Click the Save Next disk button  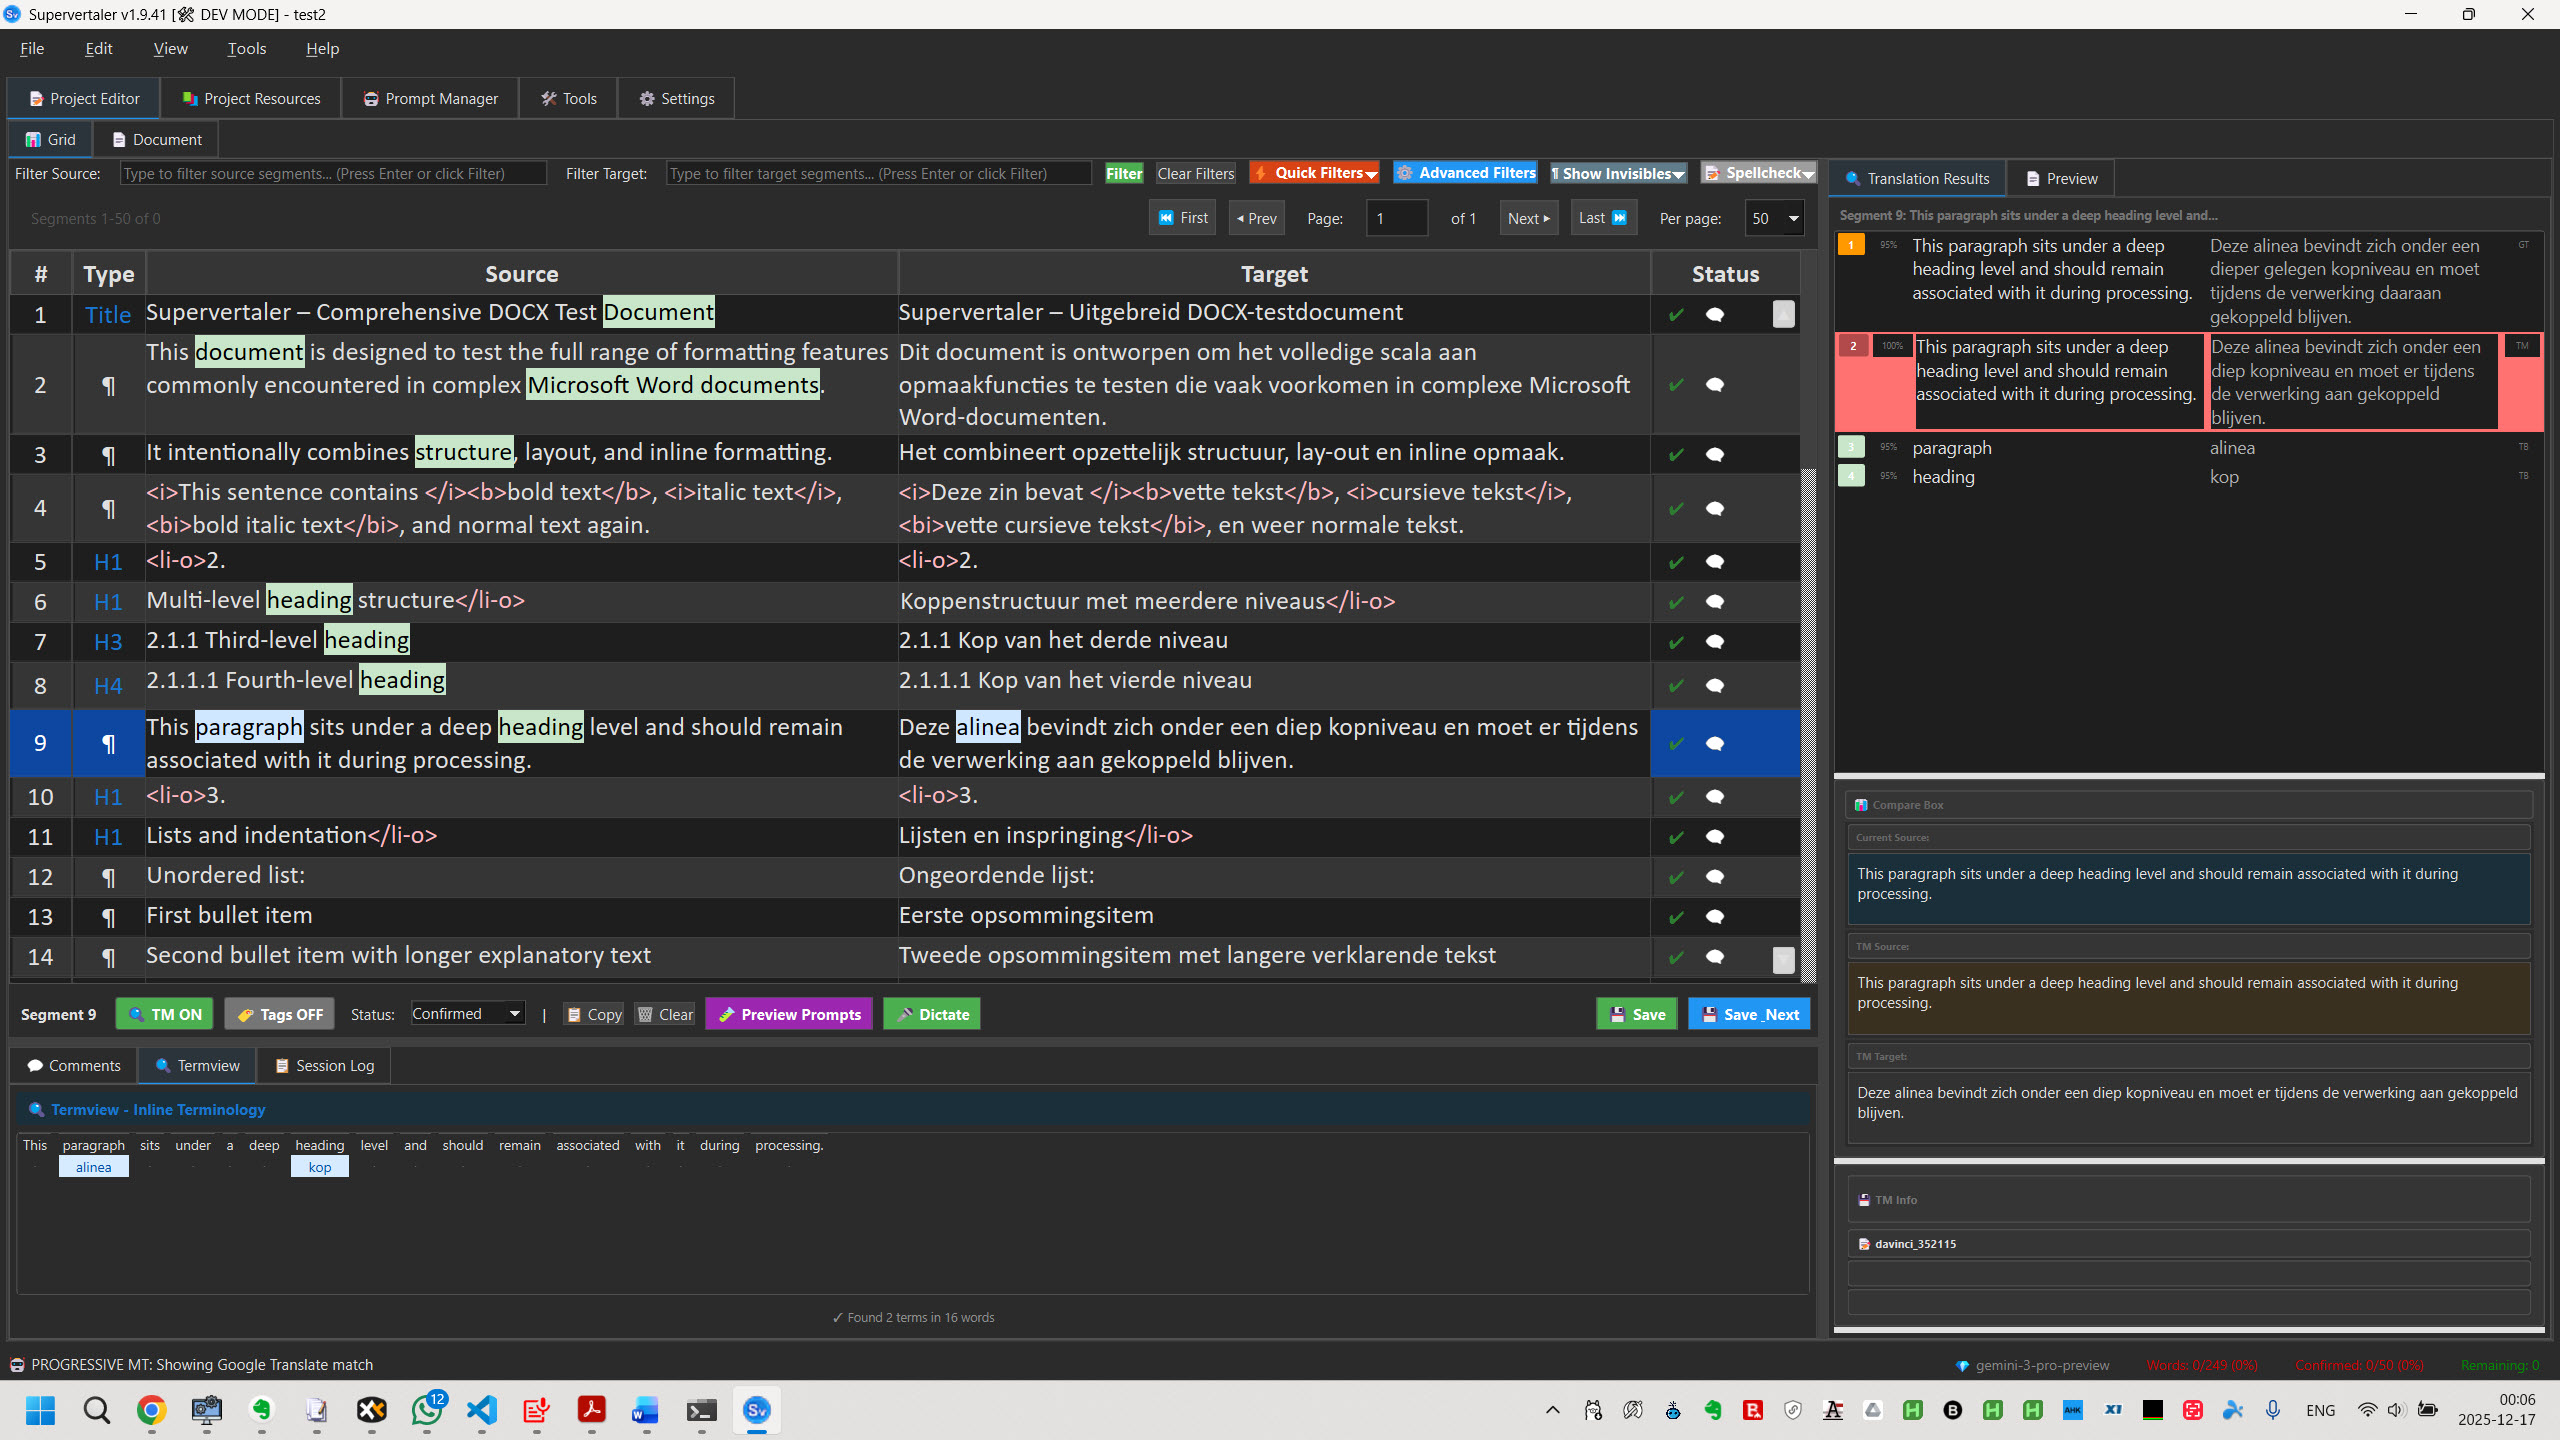coord(1749,1014)
